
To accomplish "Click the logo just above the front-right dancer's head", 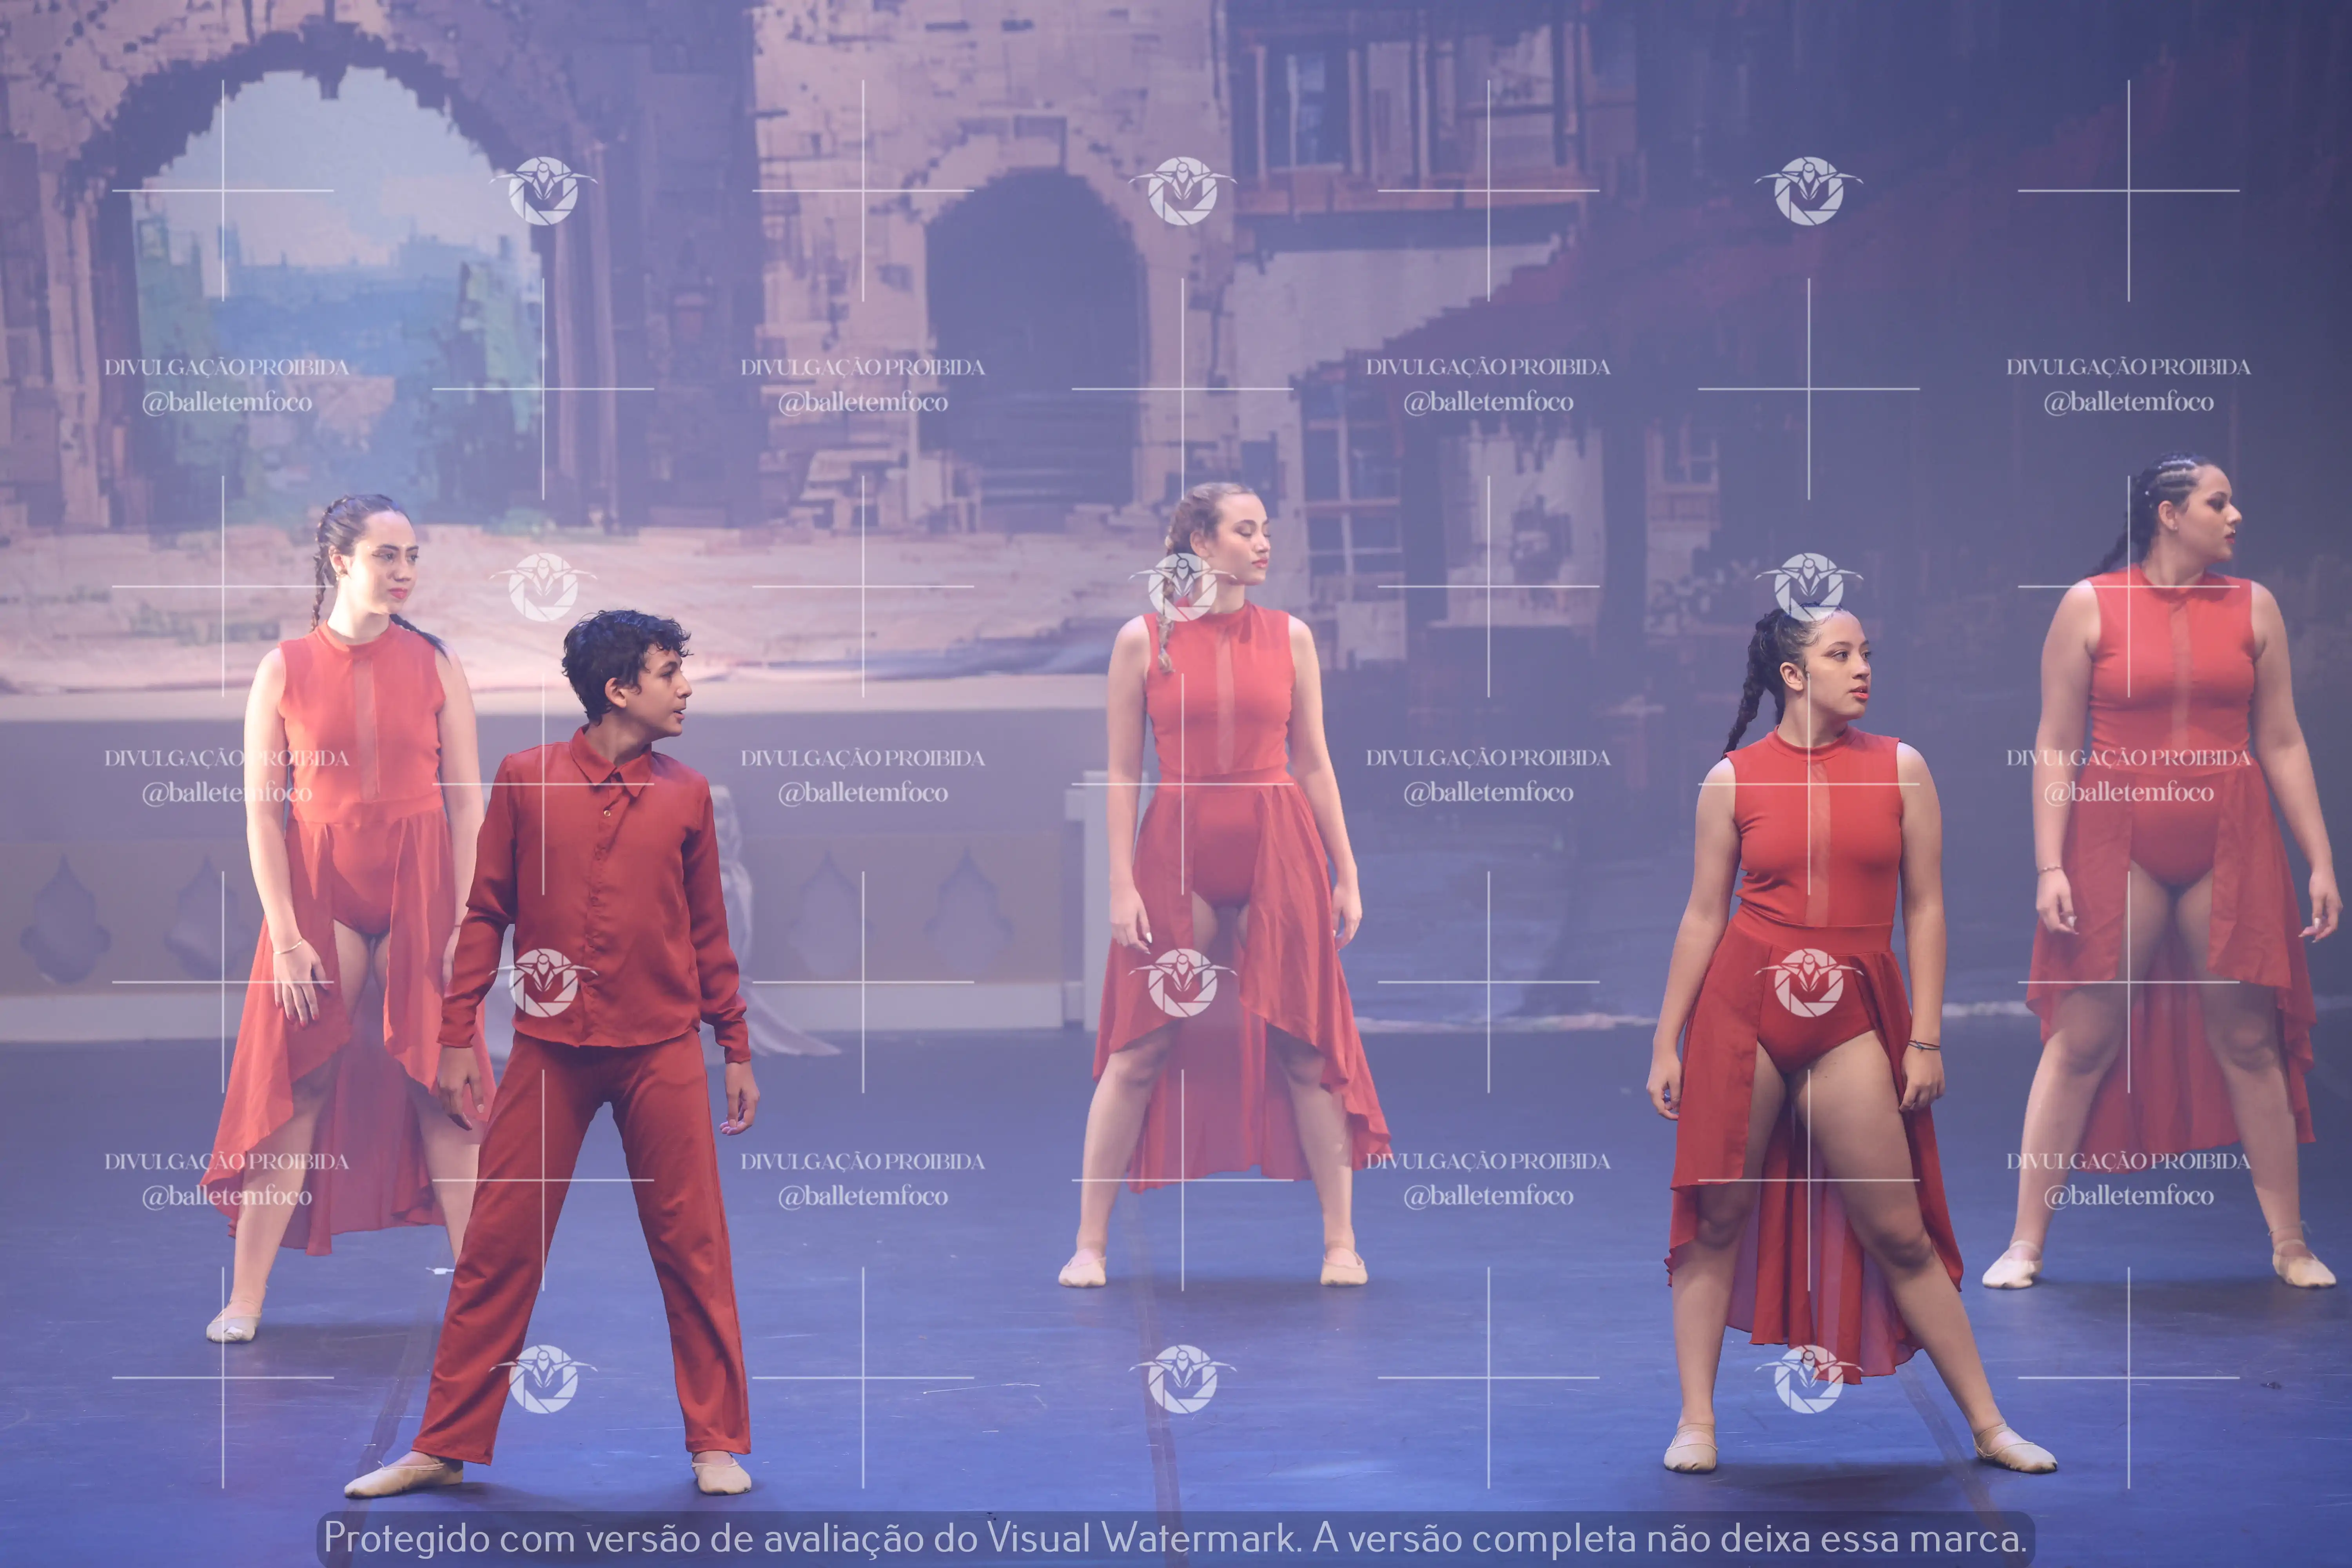I will [1808, 585].
